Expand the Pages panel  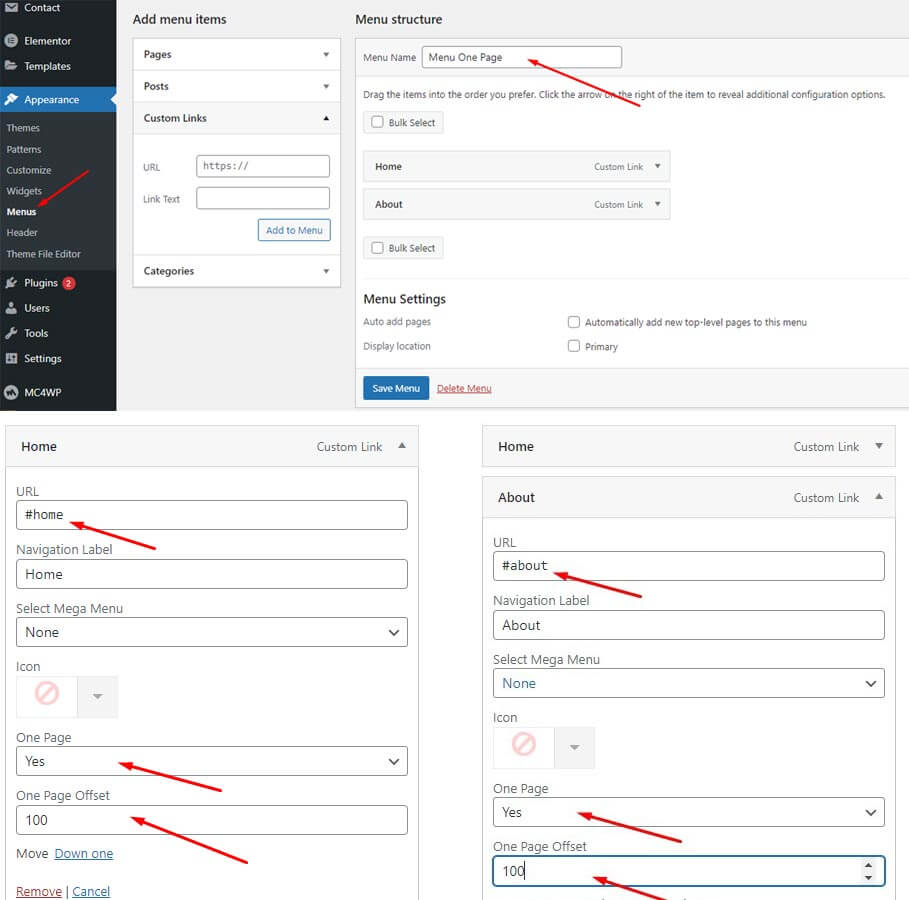coord(326,55)
